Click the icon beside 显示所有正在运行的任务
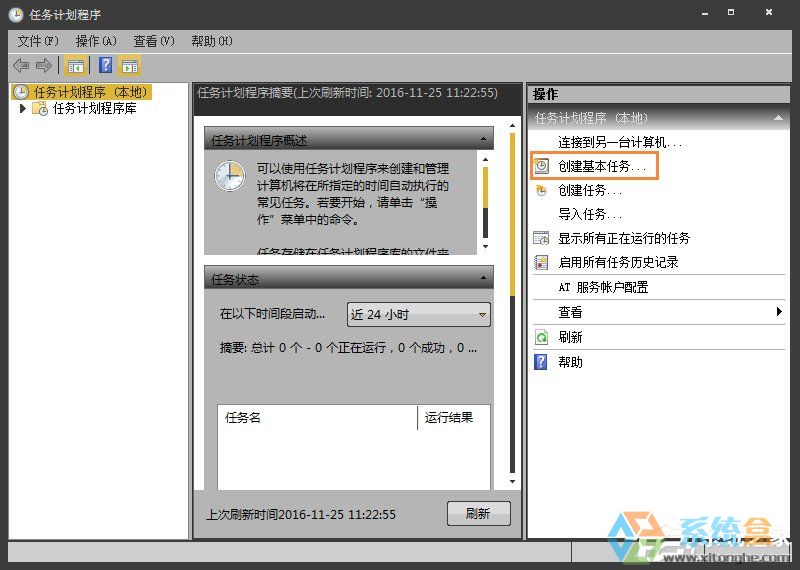This screenshot has height=570, width=800. (541, 238)
